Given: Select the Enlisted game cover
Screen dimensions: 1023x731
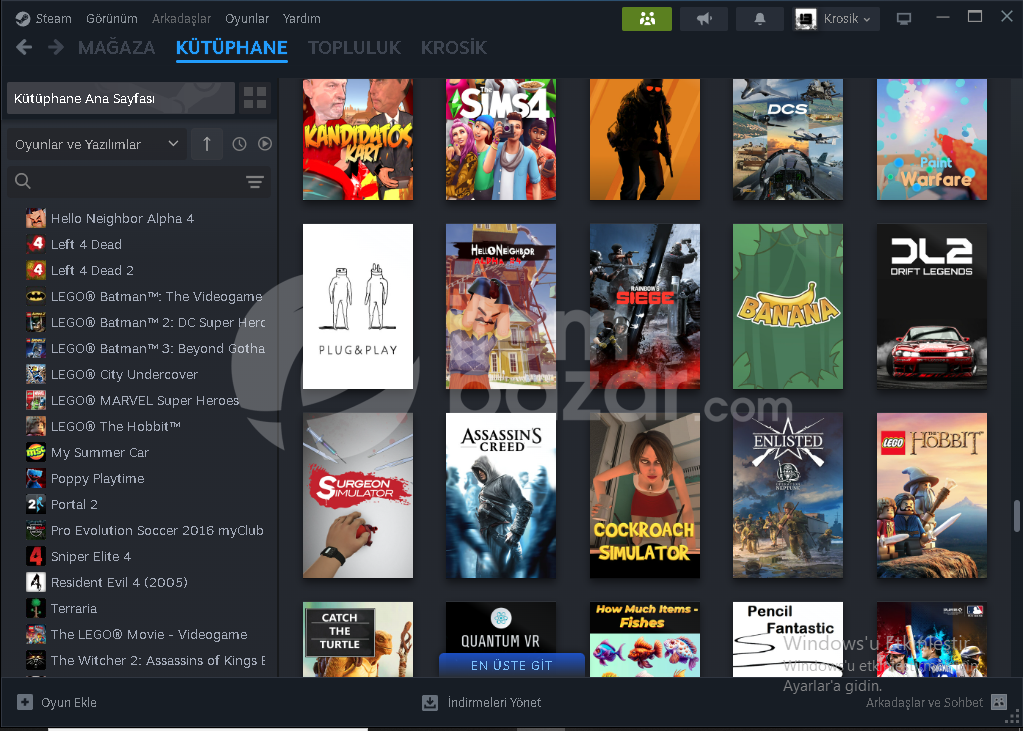Looking at the screenshot, I should [x=787, y=495].
